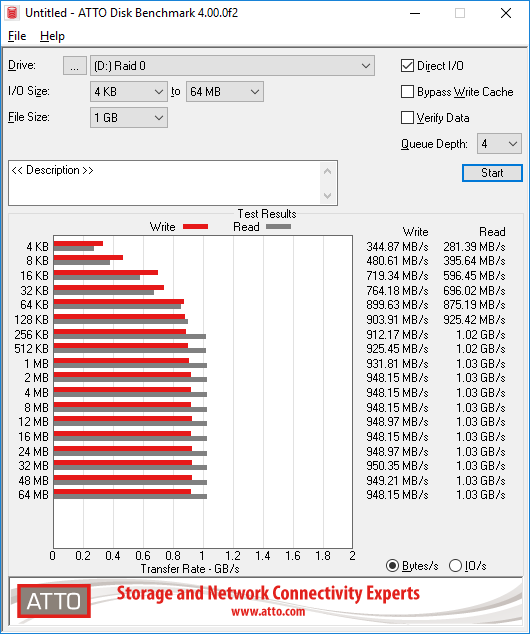Click the Transfer Rate - GB/s axis label
The height and width of the screenshot is (634, 530).
click(190, 569)
